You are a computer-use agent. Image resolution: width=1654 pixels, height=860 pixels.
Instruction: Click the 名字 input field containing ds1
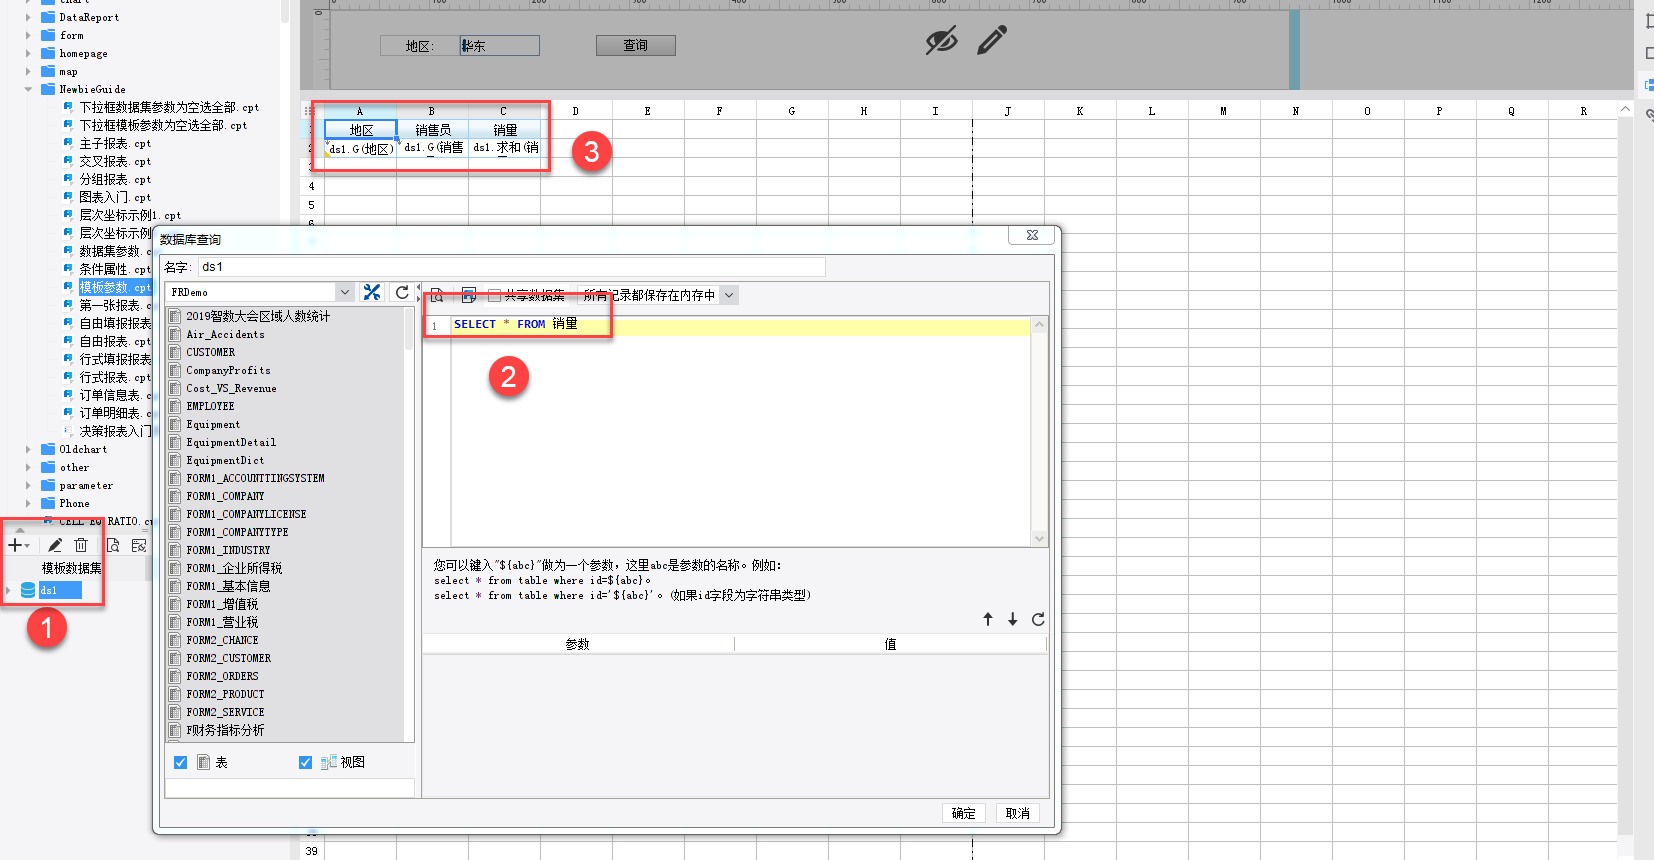(511, 267)
